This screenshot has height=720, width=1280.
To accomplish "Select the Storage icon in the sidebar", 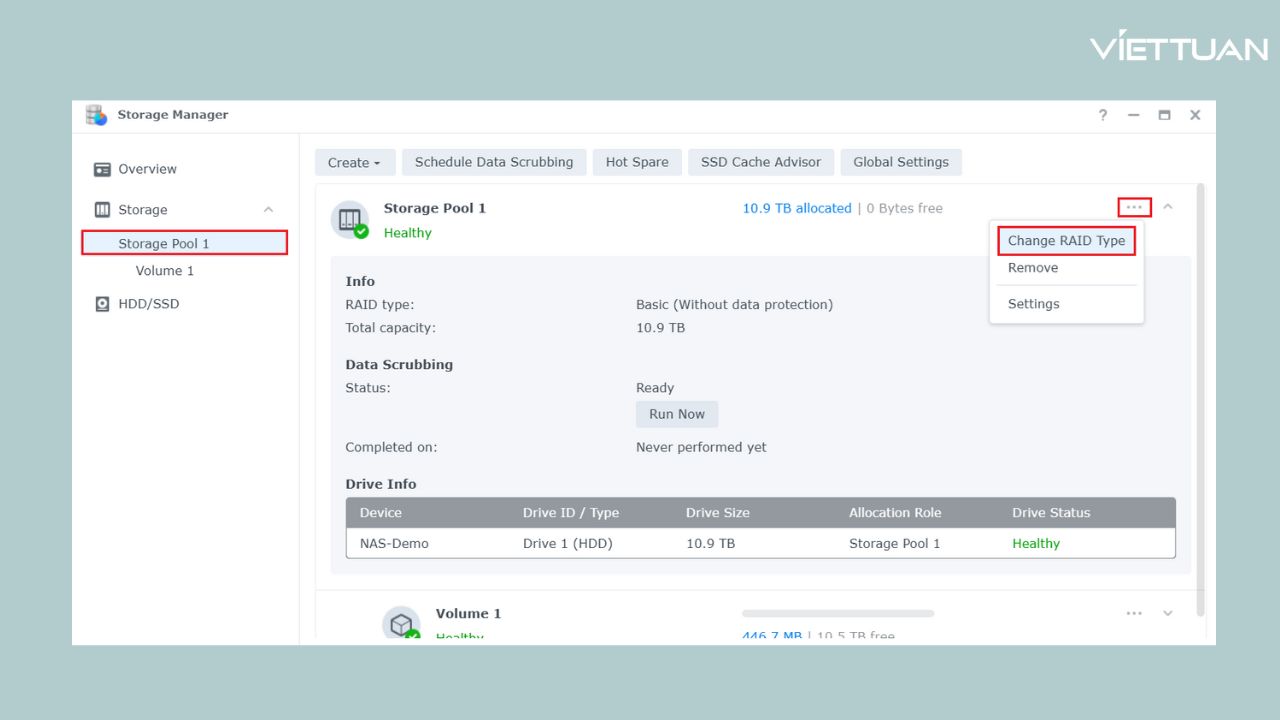I will (101, 209).
